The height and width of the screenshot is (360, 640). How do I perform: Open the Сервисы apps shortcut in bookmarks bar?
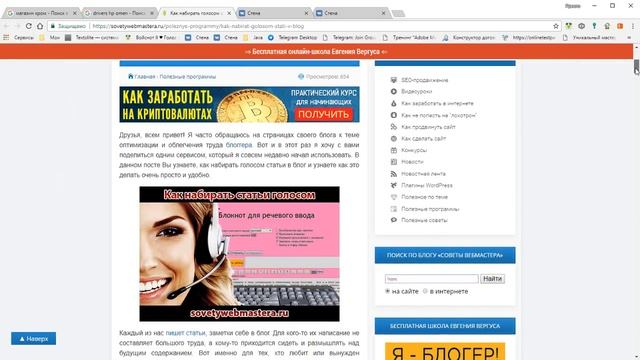click(x=19, y=38)
